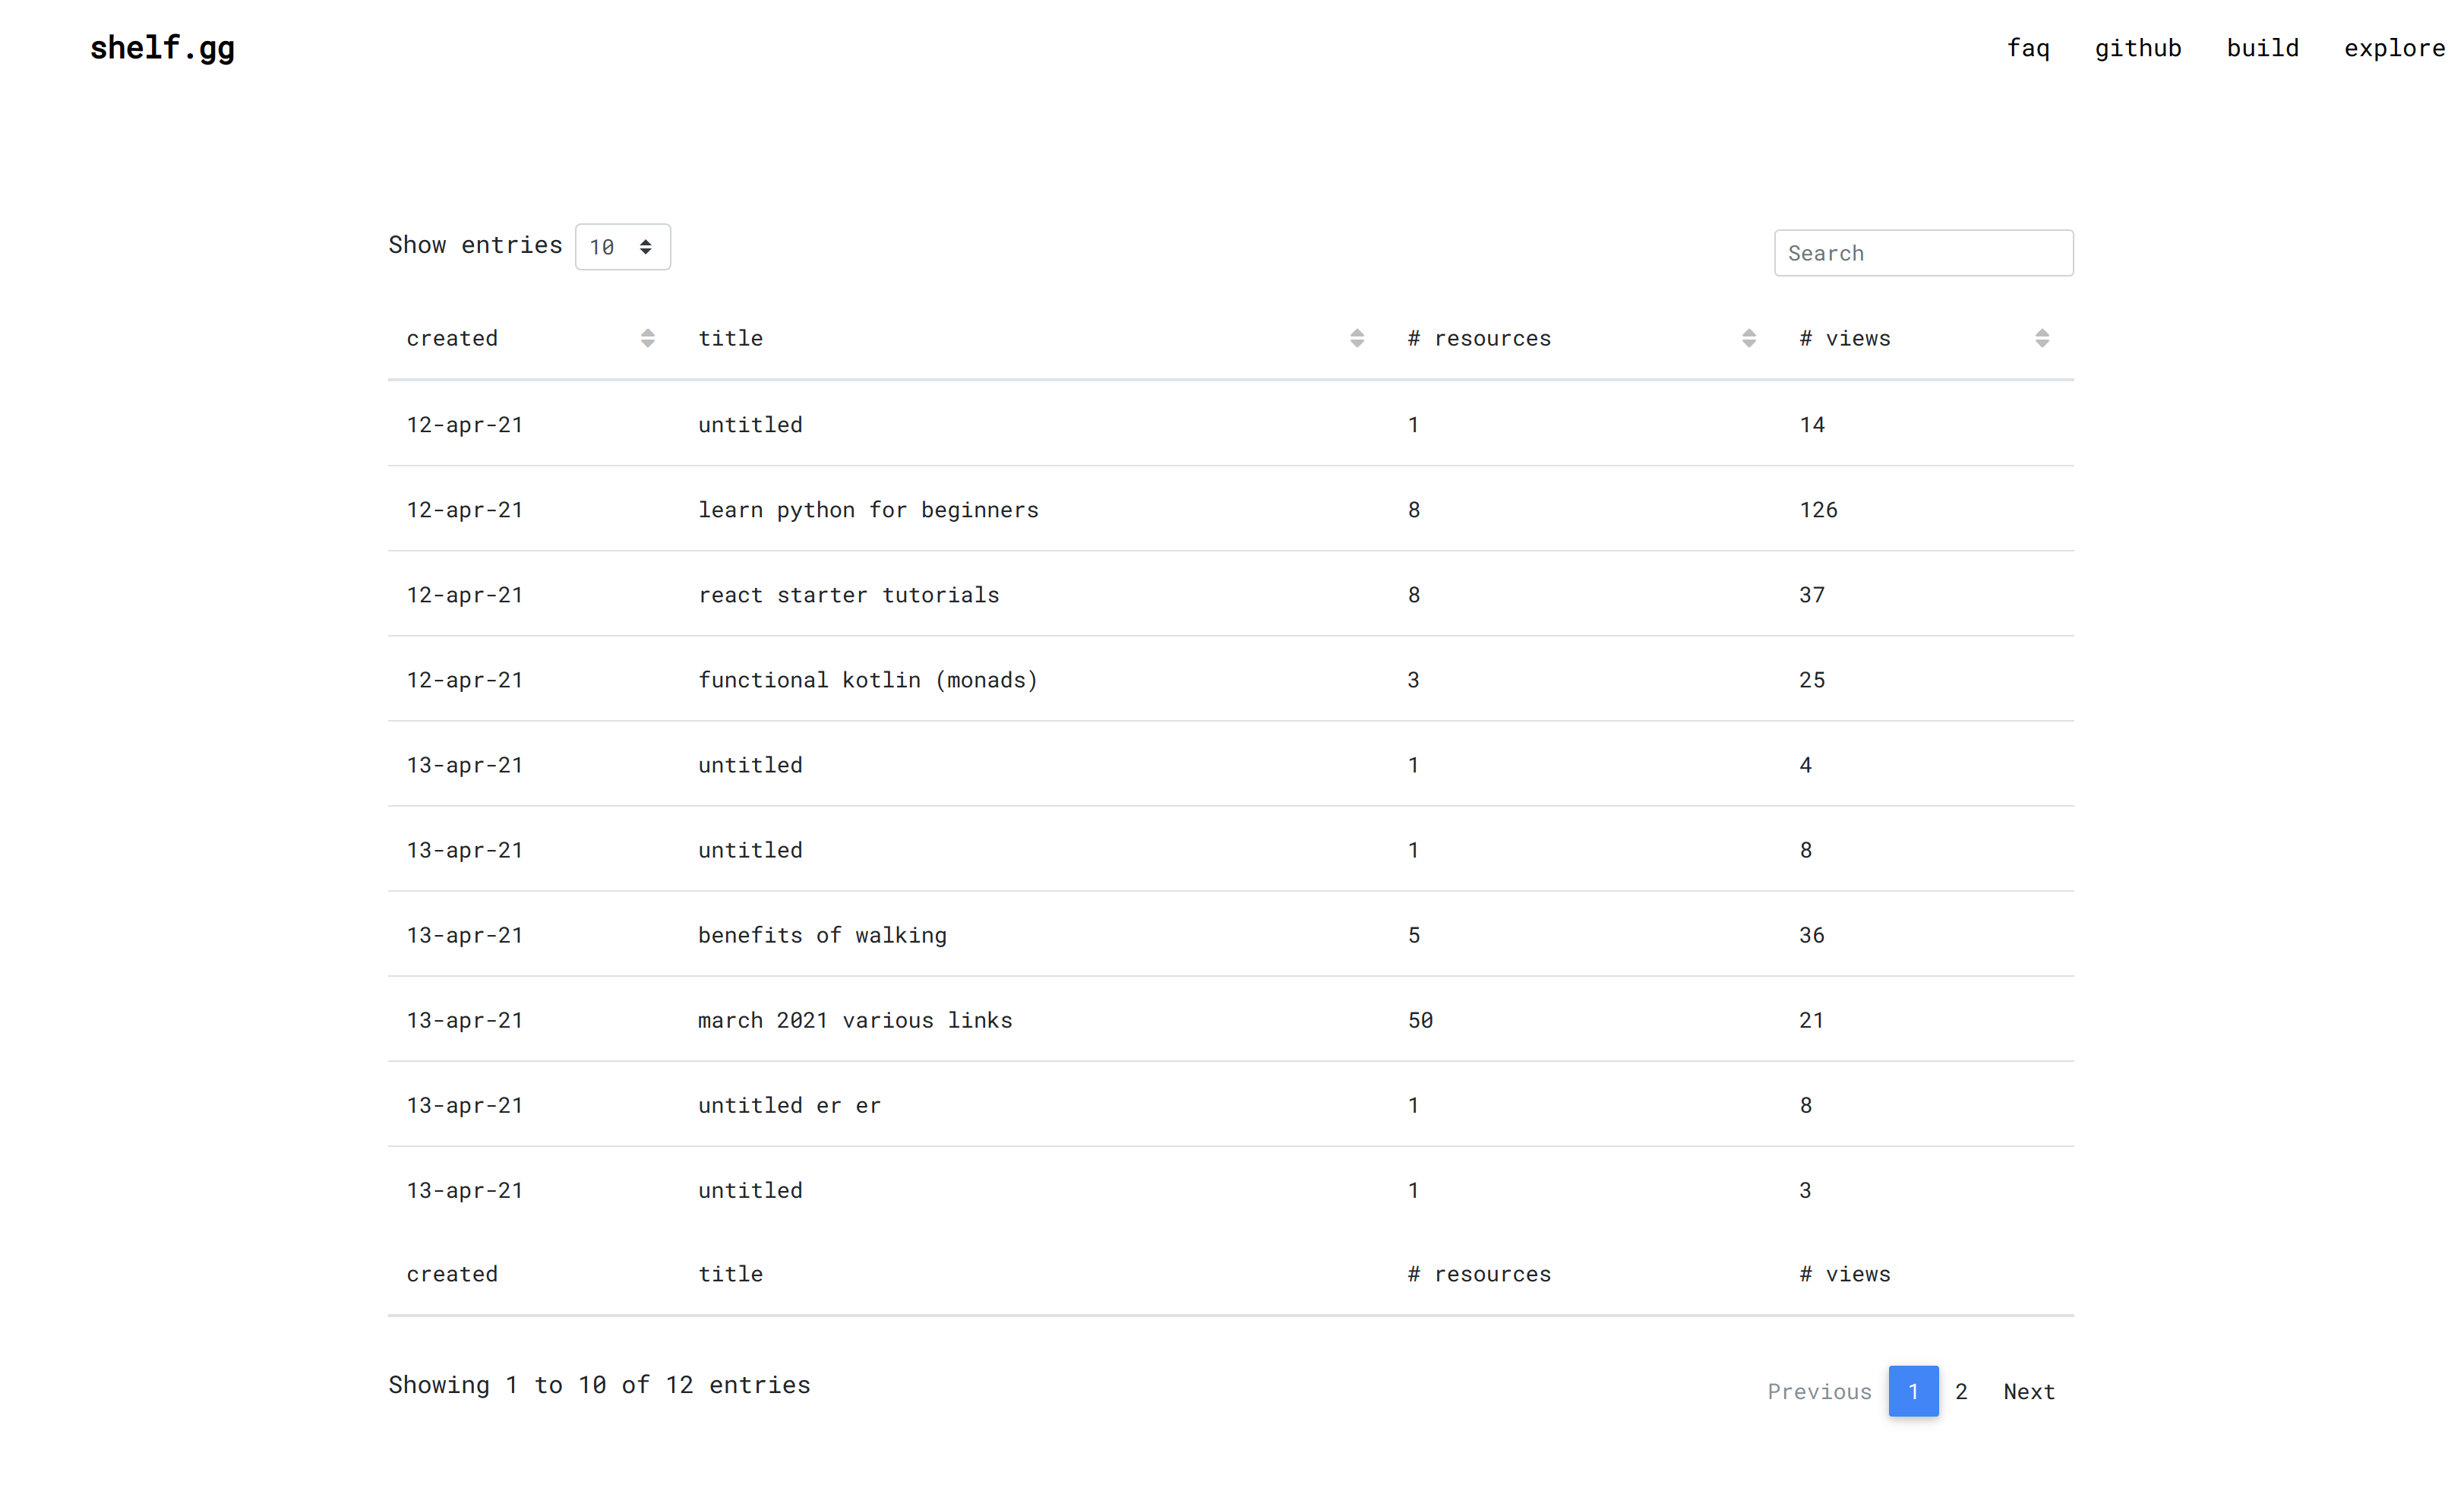Select react starter tutorials entry
Image resolution: width=2464 pixels, height=1488 pixels.
pos(848,595)
